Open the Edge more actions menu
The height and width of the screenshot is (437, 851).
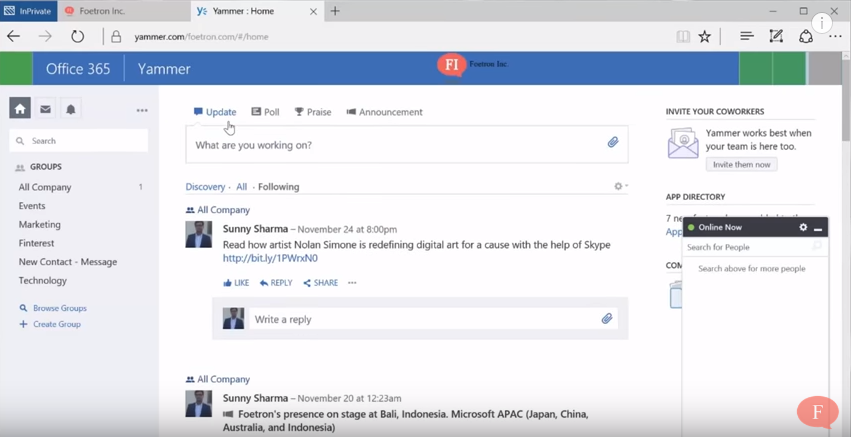coord(835,36)
